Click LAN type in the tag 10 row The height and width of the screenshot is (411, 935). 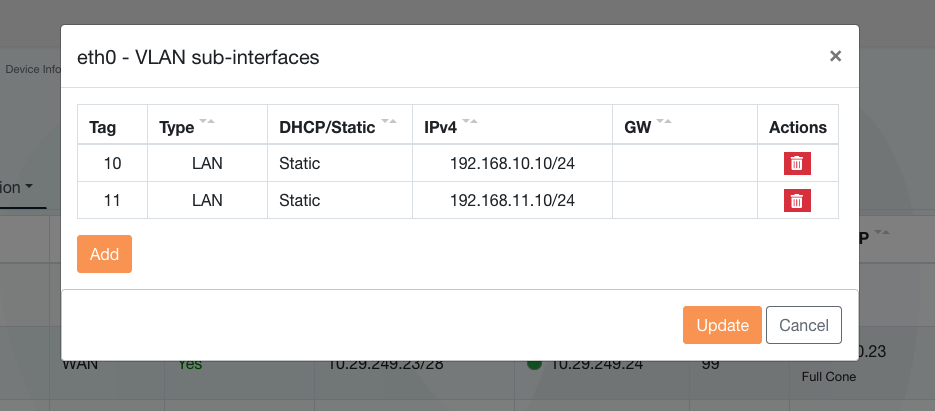pos(207,163)
